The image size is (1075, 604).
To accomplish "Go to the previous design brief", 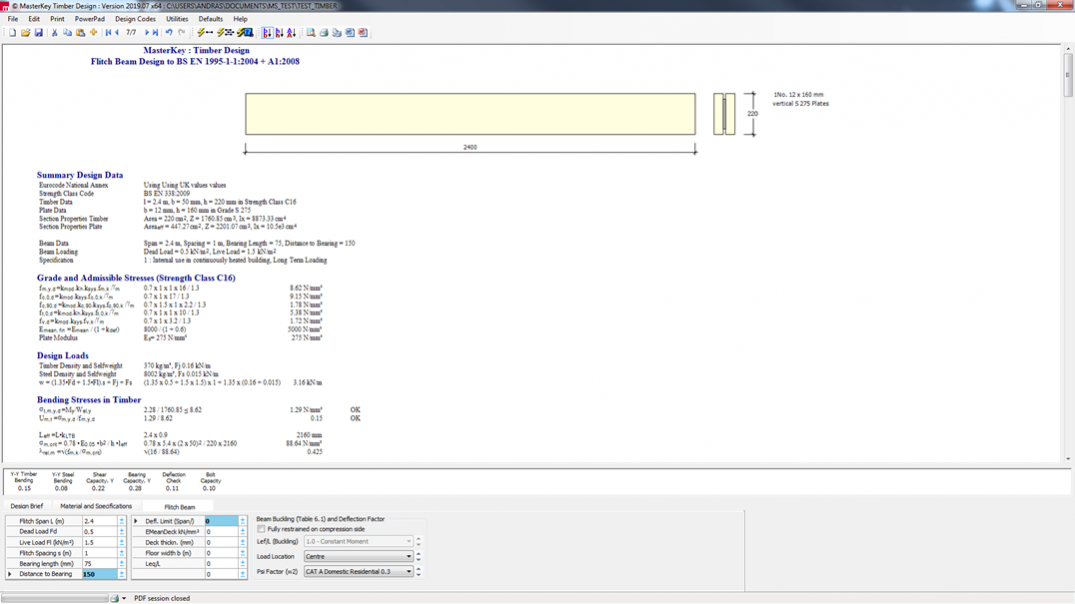I will coord(117,33).
